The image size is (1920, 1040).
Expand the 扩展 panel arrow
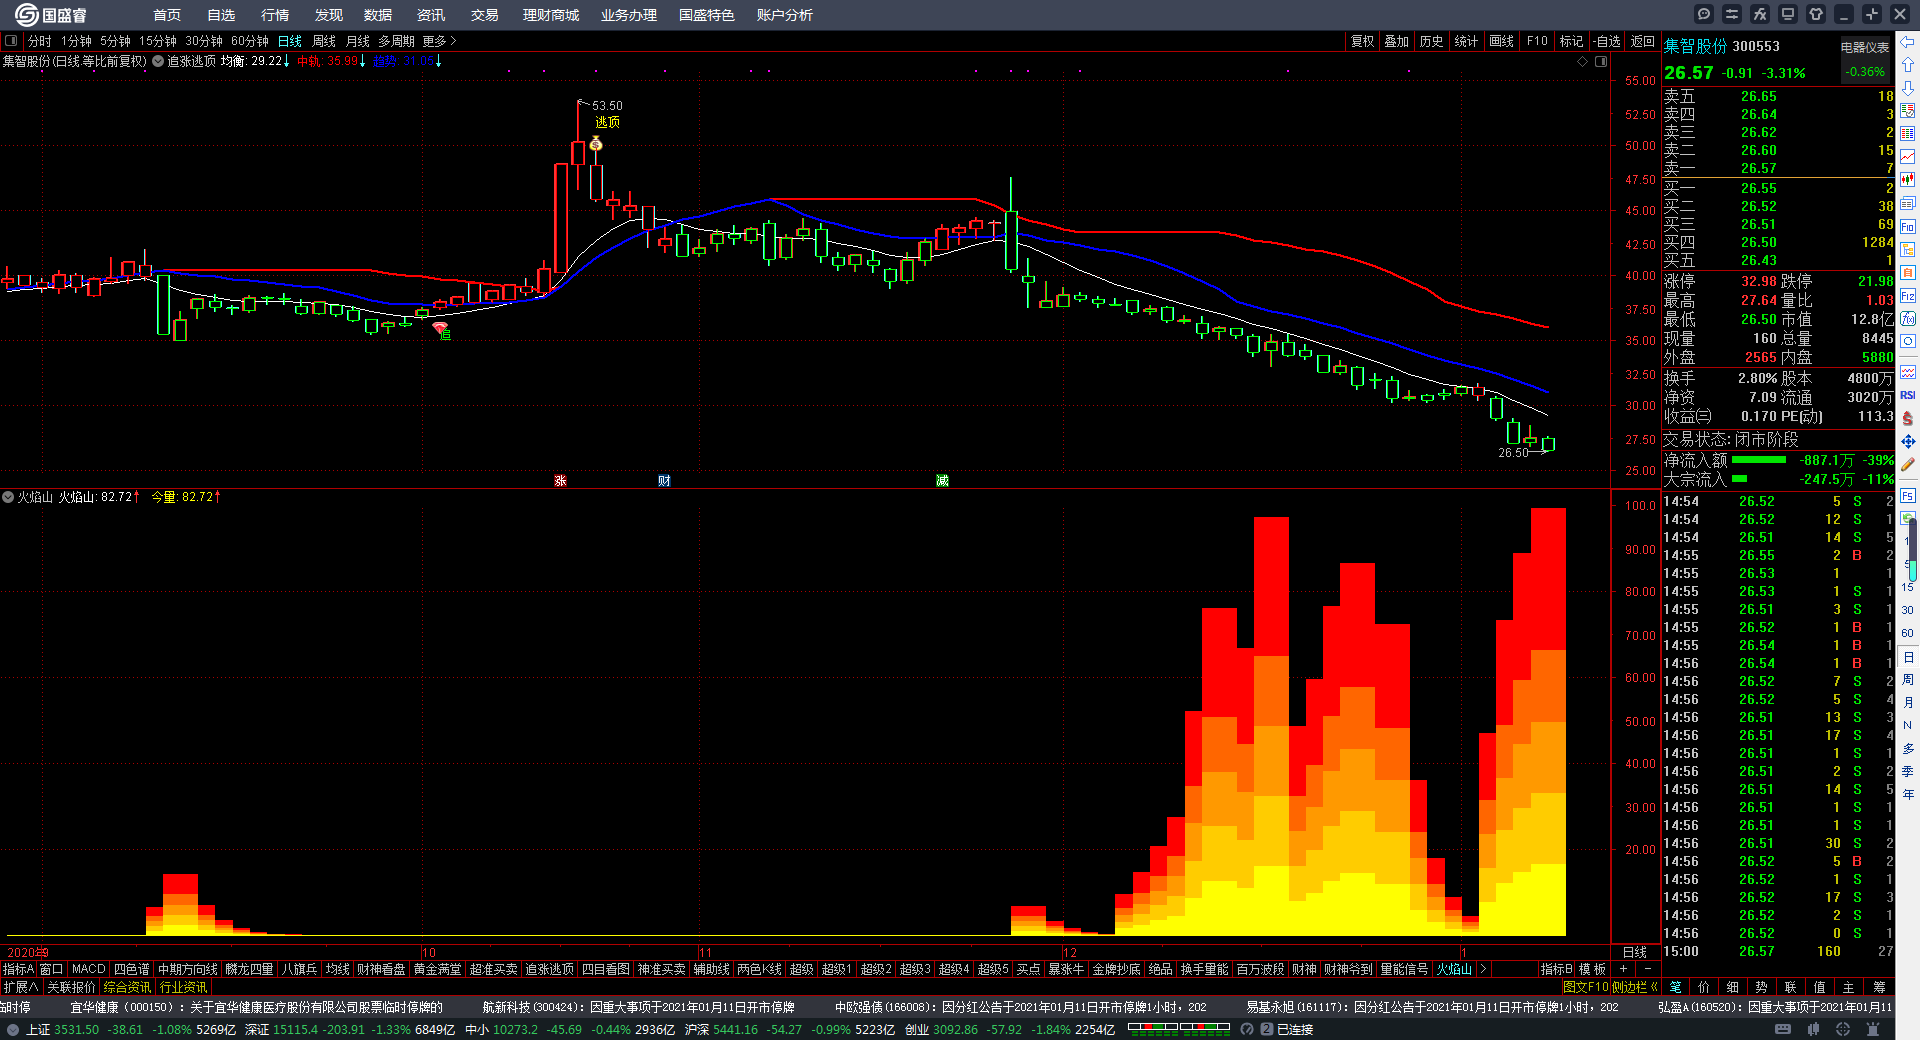point(21,987)
